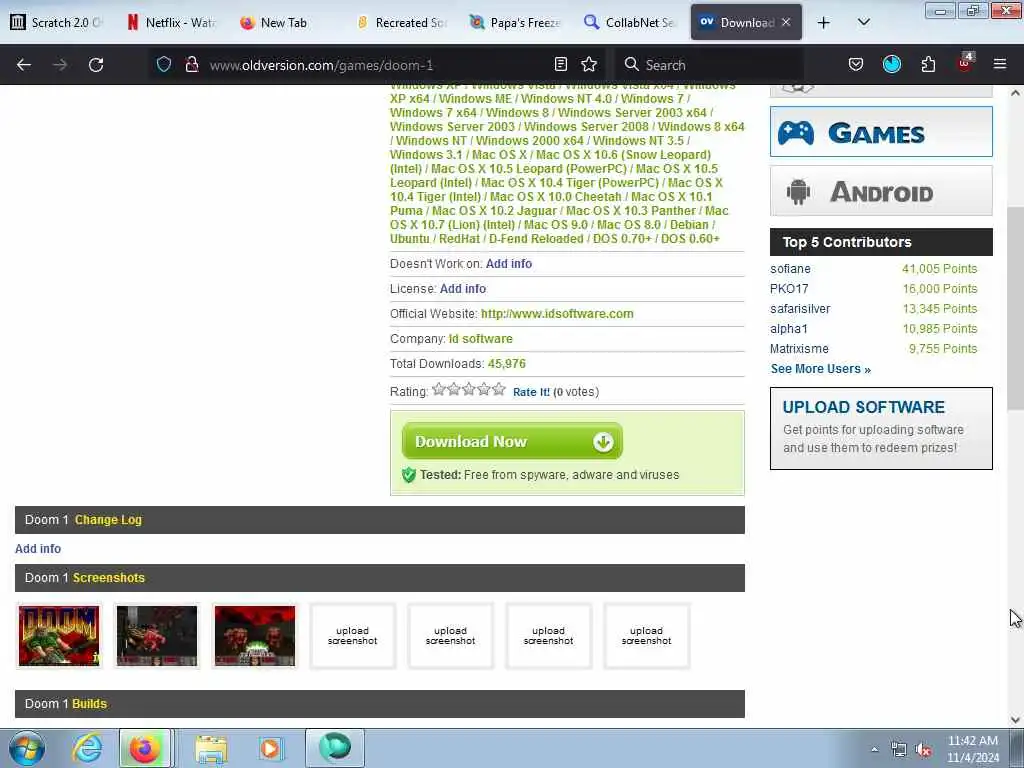Show hidden system tray icons
Image resolution: width=1024 pixels, height=768 pixels.
coord(874,749)
